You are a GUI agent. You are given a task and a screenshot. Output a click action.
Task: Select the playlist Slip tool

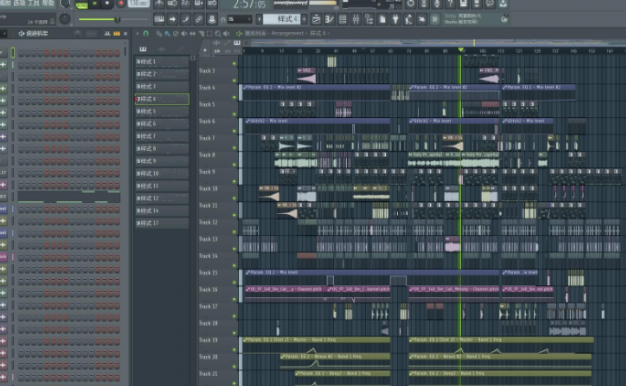(x=192, y=34)
